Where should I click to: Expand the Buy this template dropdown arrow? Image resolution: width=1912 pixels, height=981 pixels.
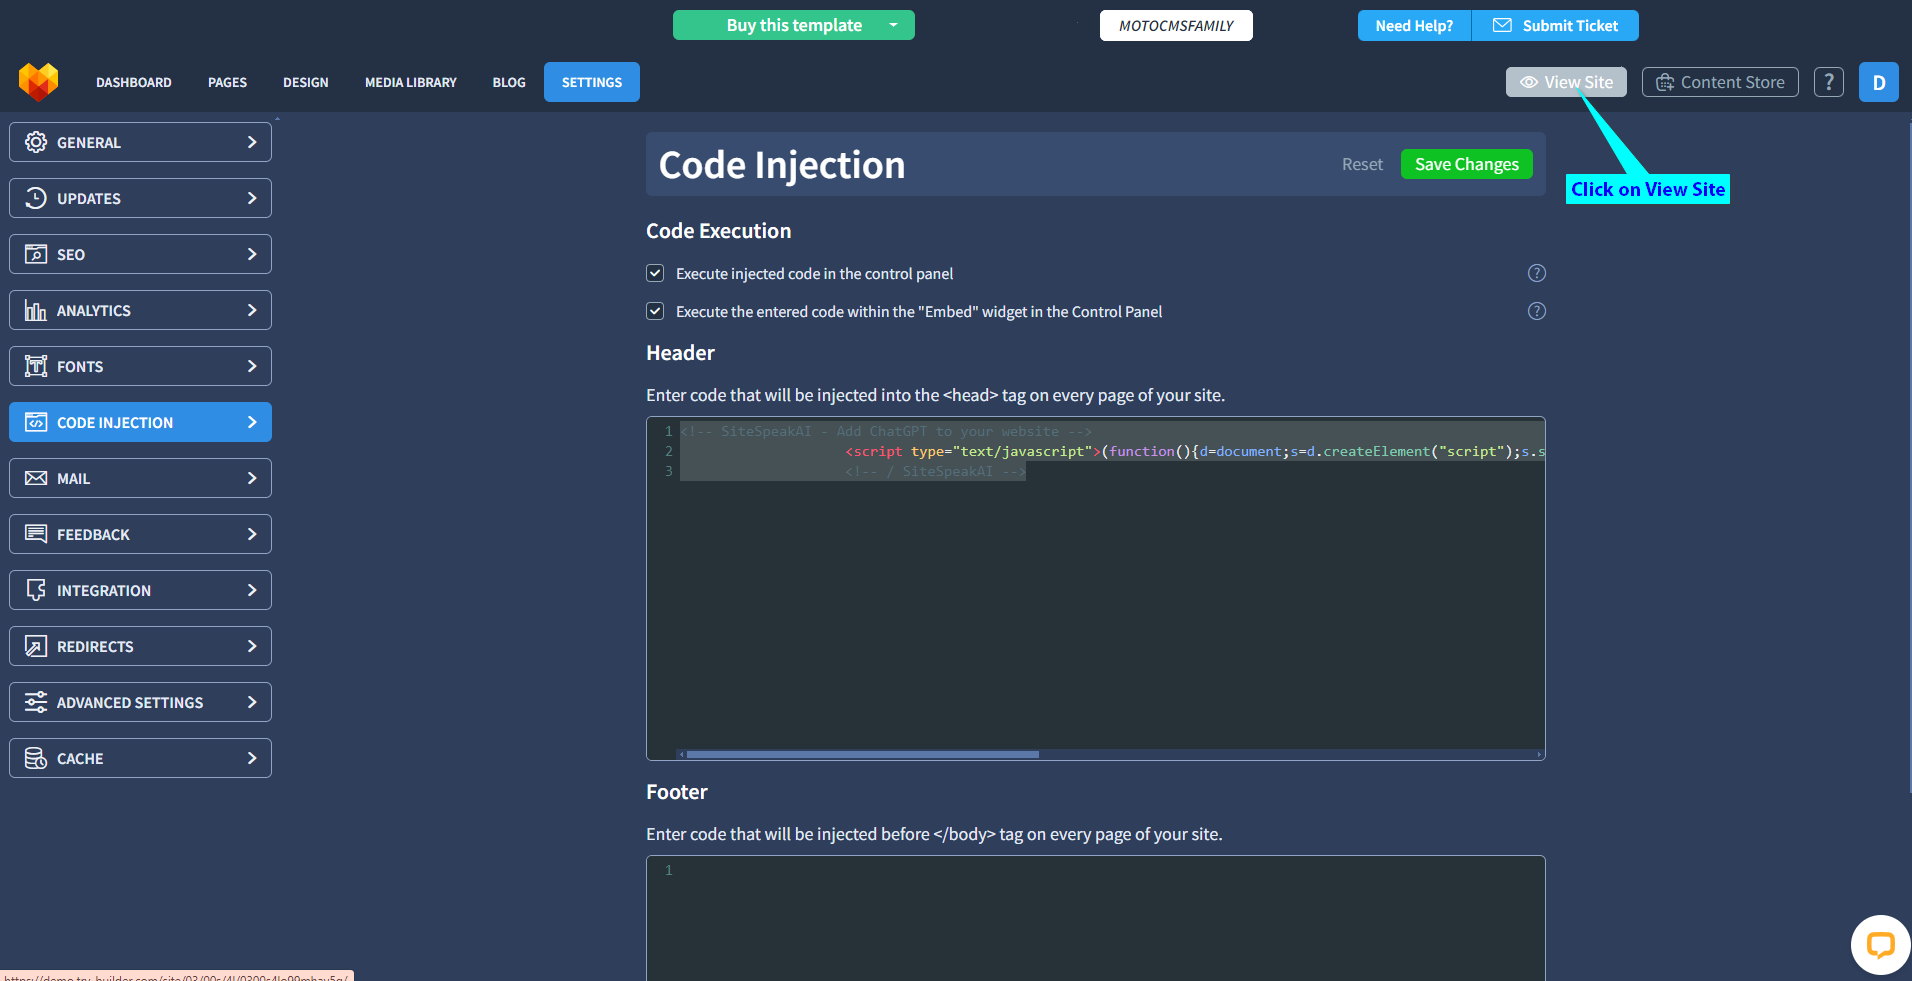click(893, 25)
